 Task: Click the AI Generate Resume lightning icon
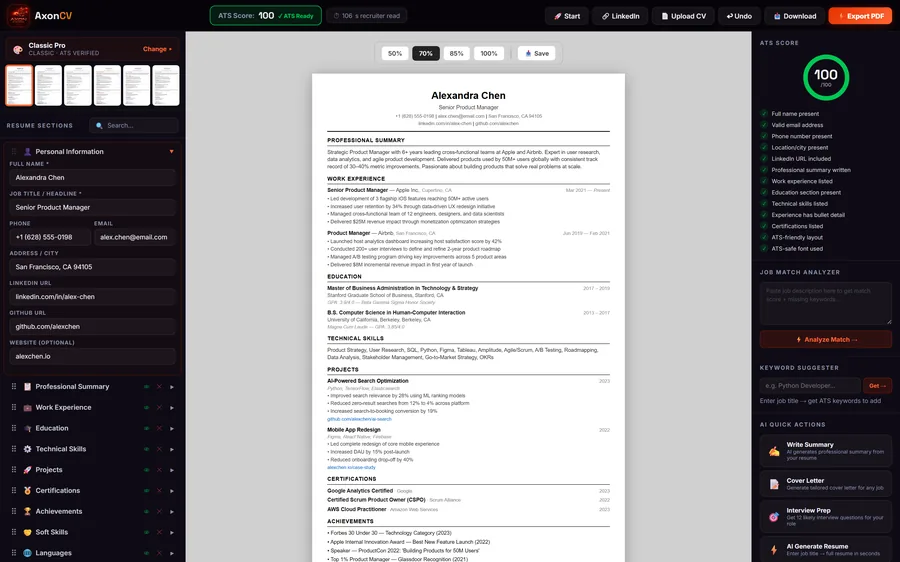pyautogui.click(x=774, y=550)
